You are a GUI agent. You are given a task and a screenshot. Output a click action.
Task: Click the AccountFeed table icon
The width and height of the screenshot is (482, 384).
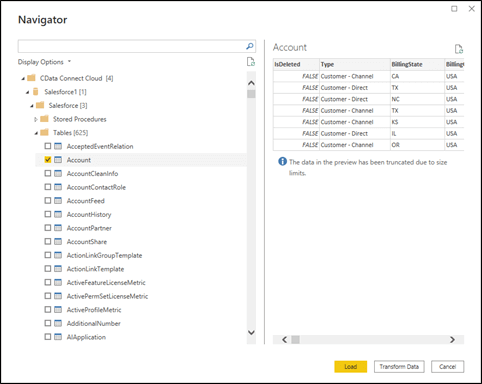58,201
